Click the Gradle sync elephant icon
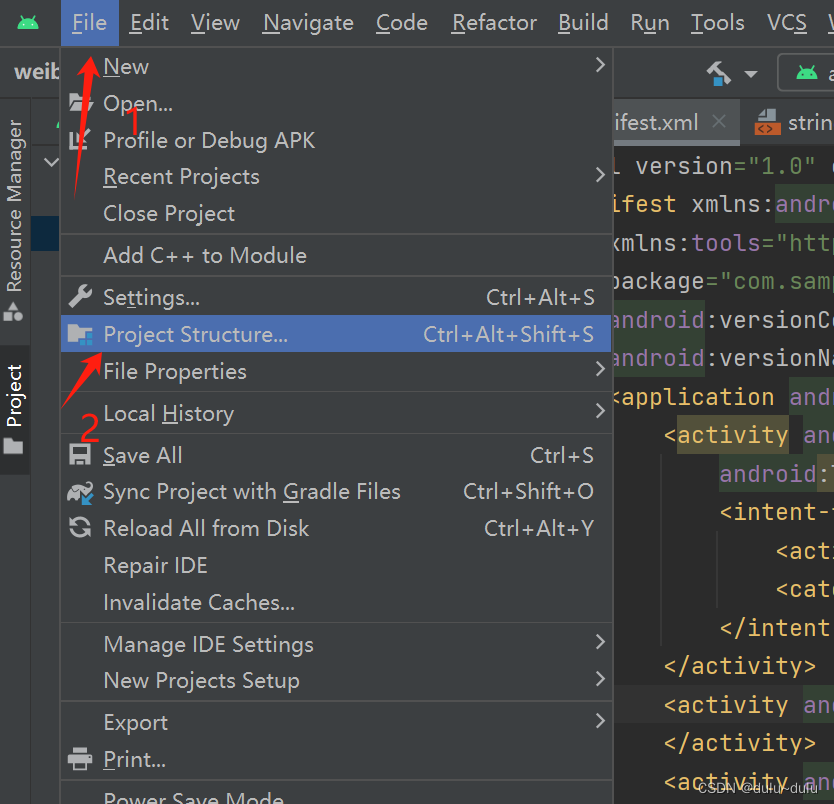The image size is (834, 804). click(x=80, y=492)
